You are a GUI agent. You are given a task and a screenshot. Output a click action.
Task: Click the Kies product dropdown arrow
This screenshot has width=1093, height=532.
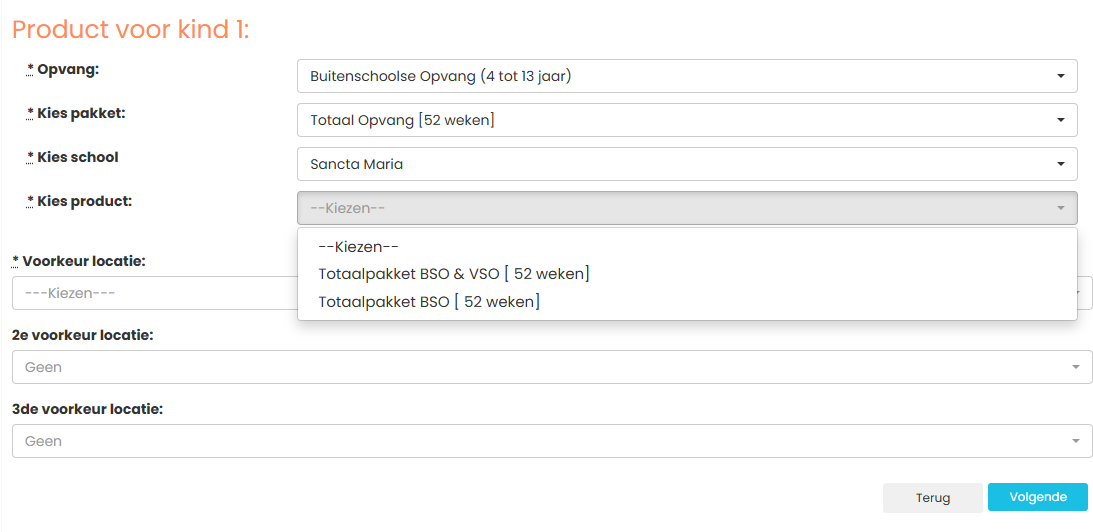click(1060, 208)
